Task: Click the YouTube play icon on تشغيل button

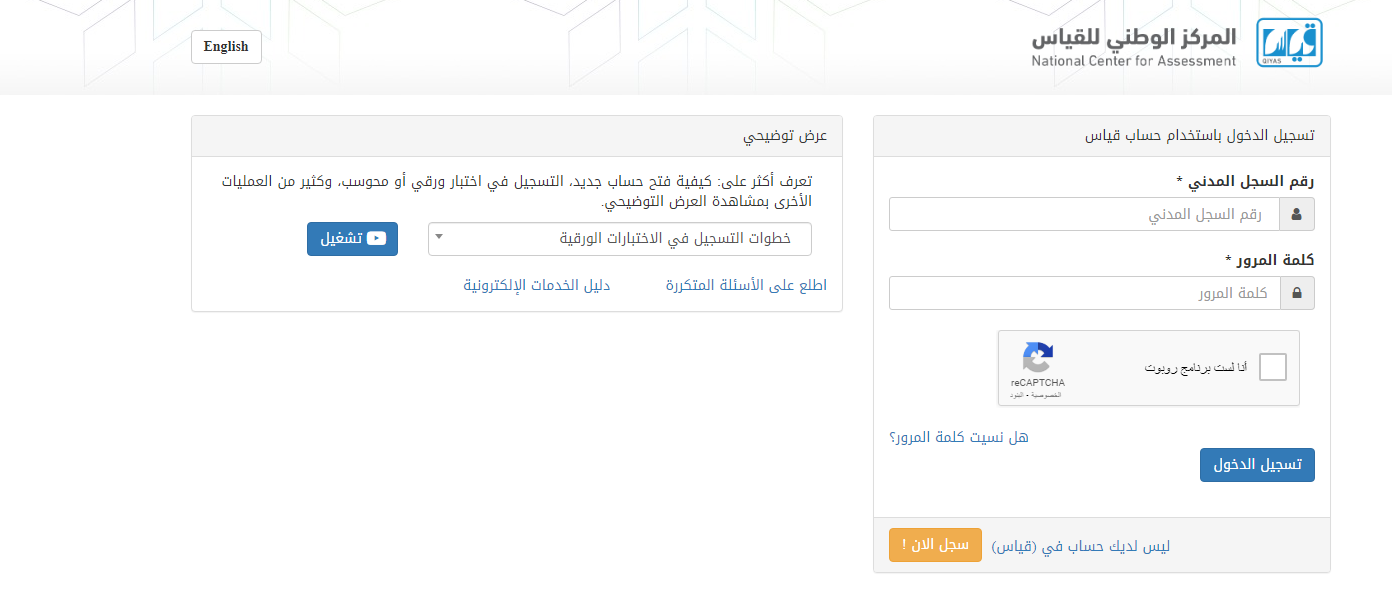Action: (376, 239)
